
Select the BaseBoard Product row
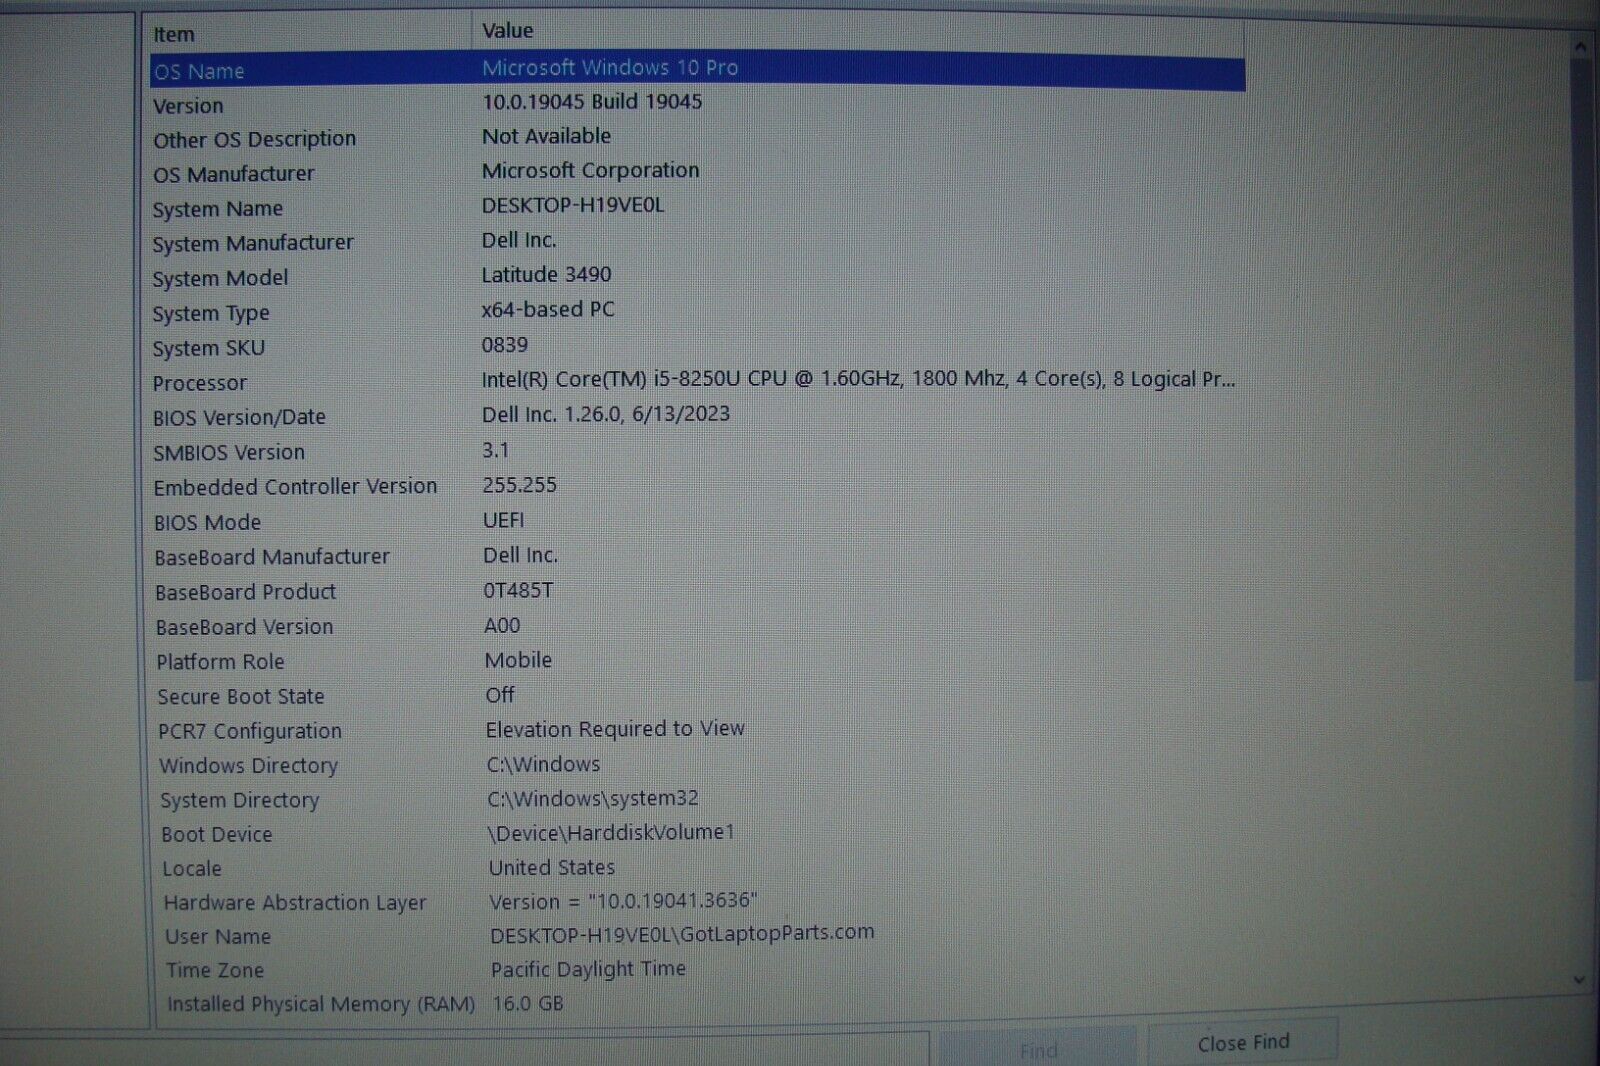point(698,592)
